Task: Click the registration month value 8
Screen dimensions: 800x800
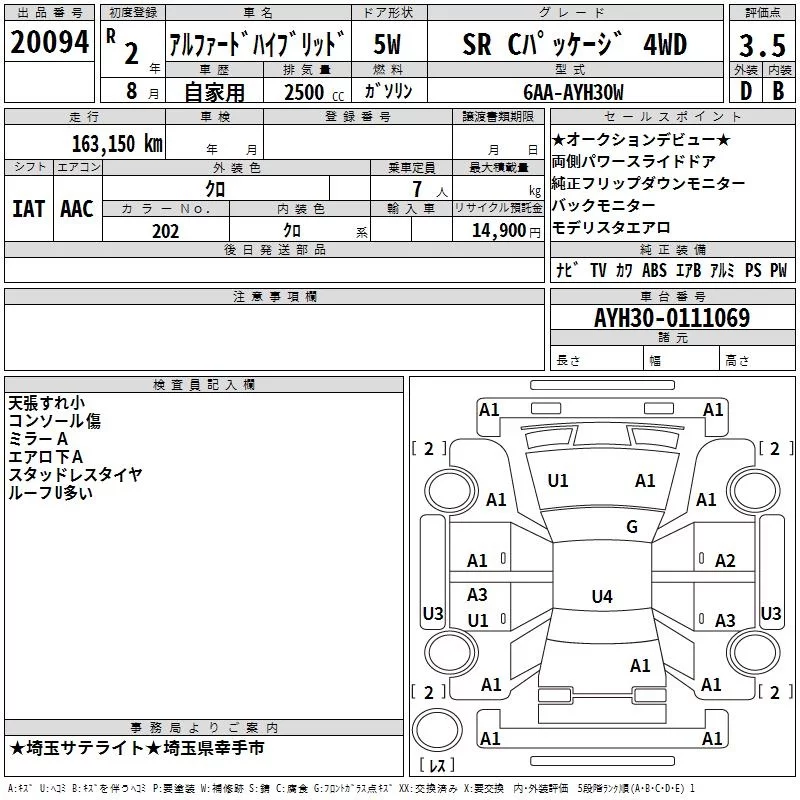Action: 132,91
